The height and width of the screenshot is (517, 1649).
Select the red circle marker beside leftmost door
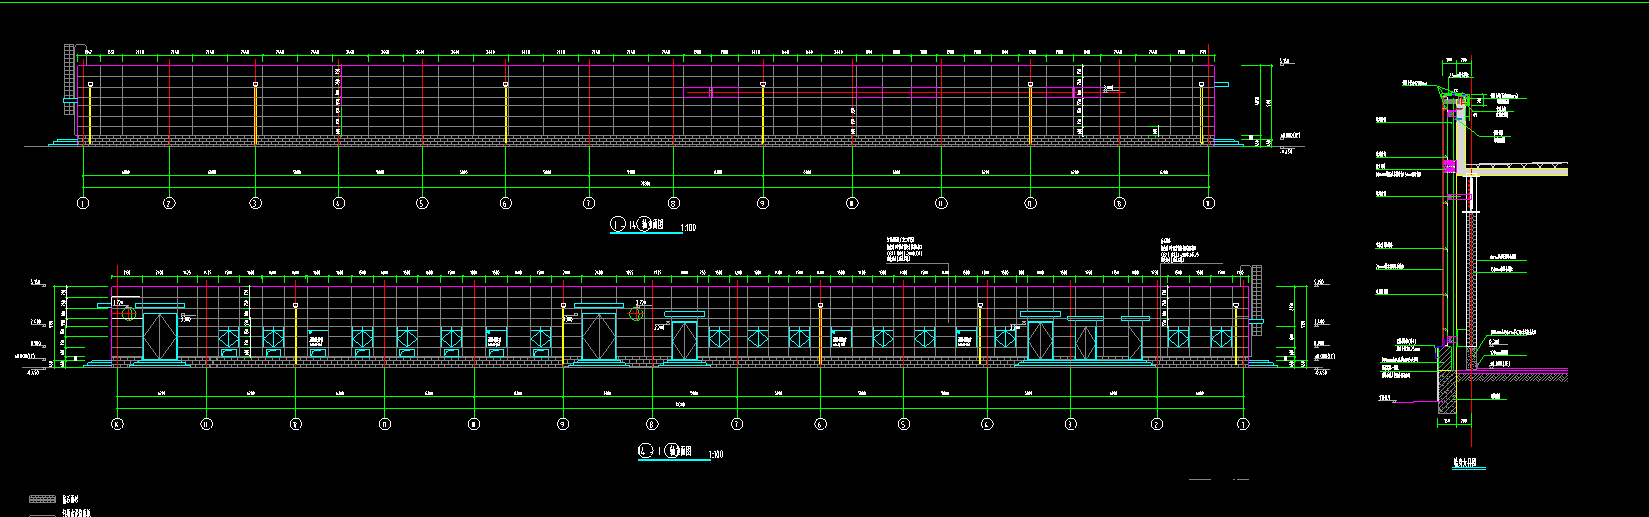tap(128, 314)
